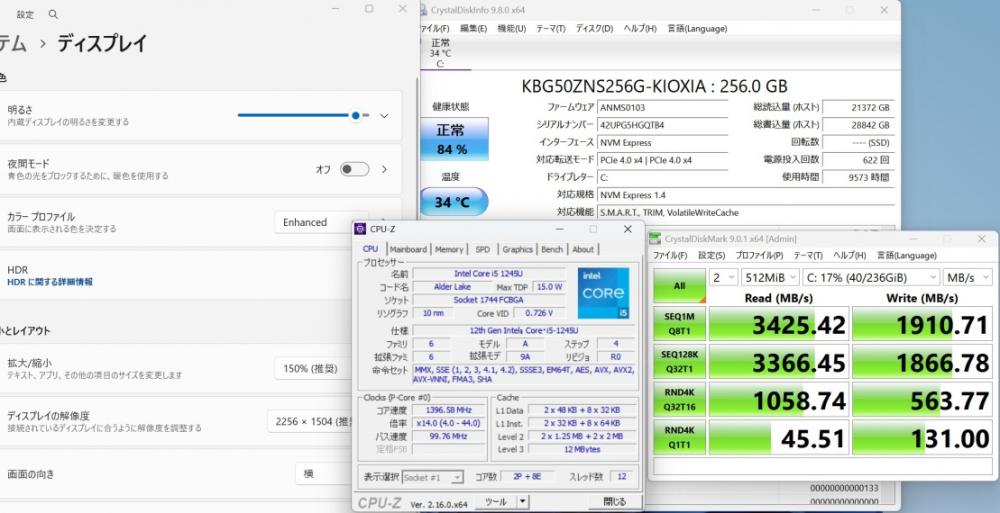
Task: Click the search icon in Settings
Action: click(x=54, y=14)
